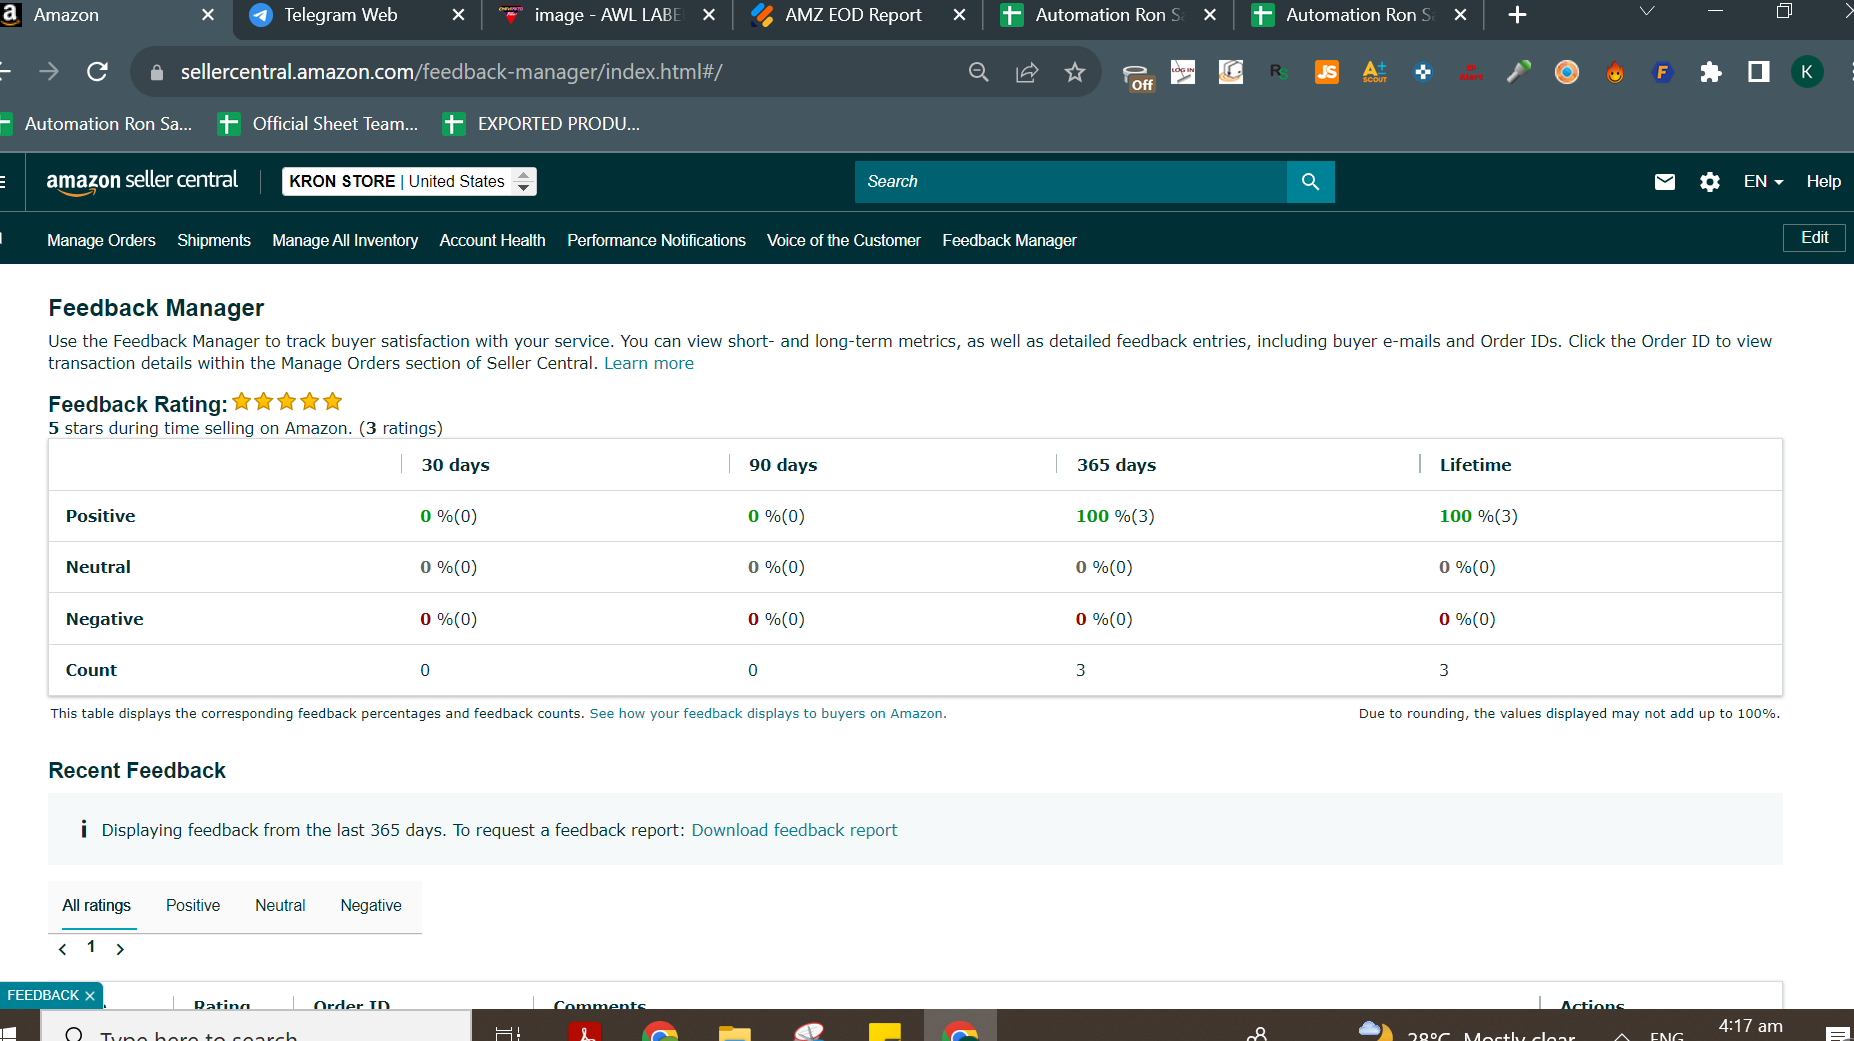
Task: Close the FEEDBACK widget with its X
Action: 90,996
